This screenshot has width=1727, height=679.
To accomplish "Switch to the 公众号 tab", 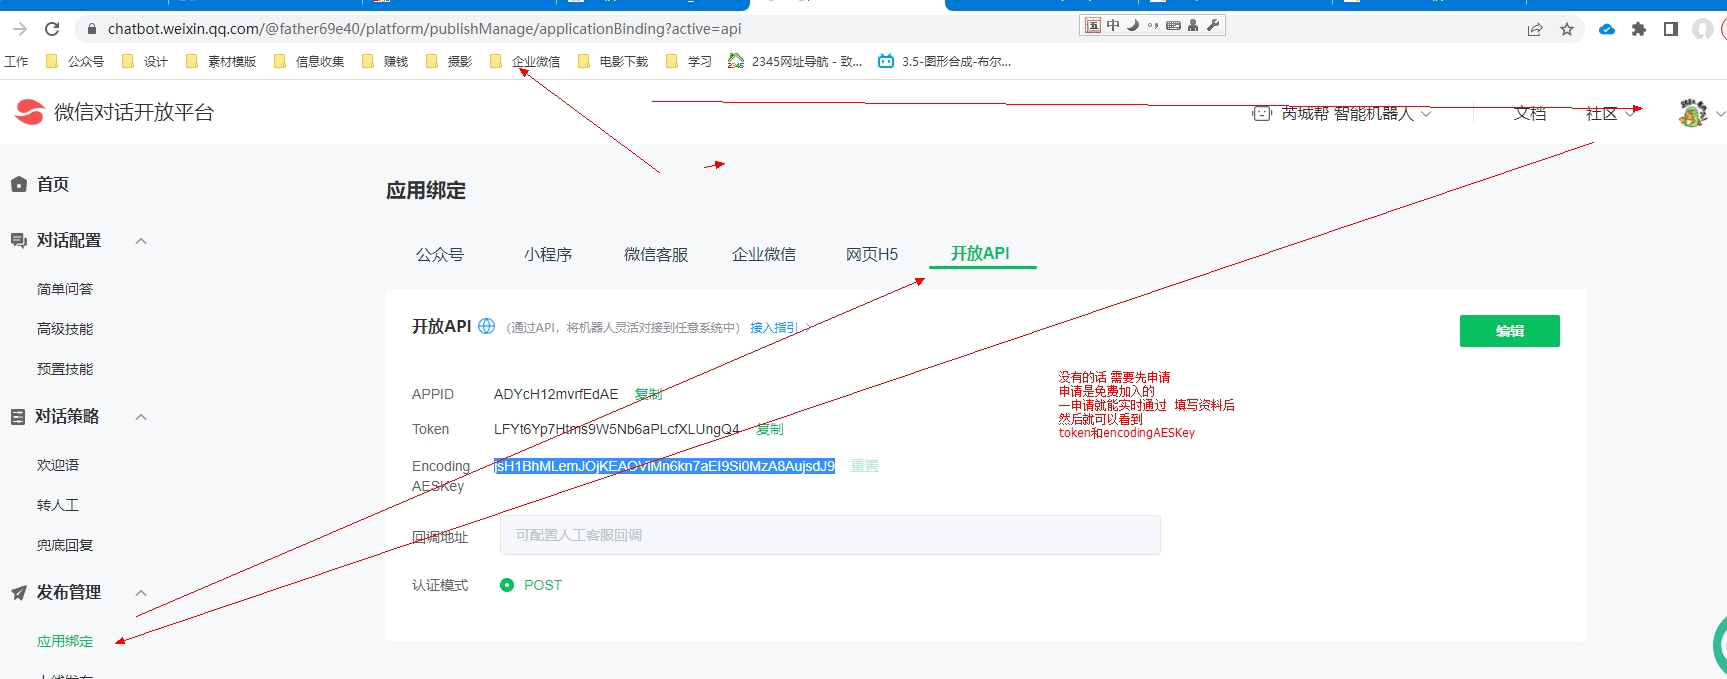I will tap(440, 254).
